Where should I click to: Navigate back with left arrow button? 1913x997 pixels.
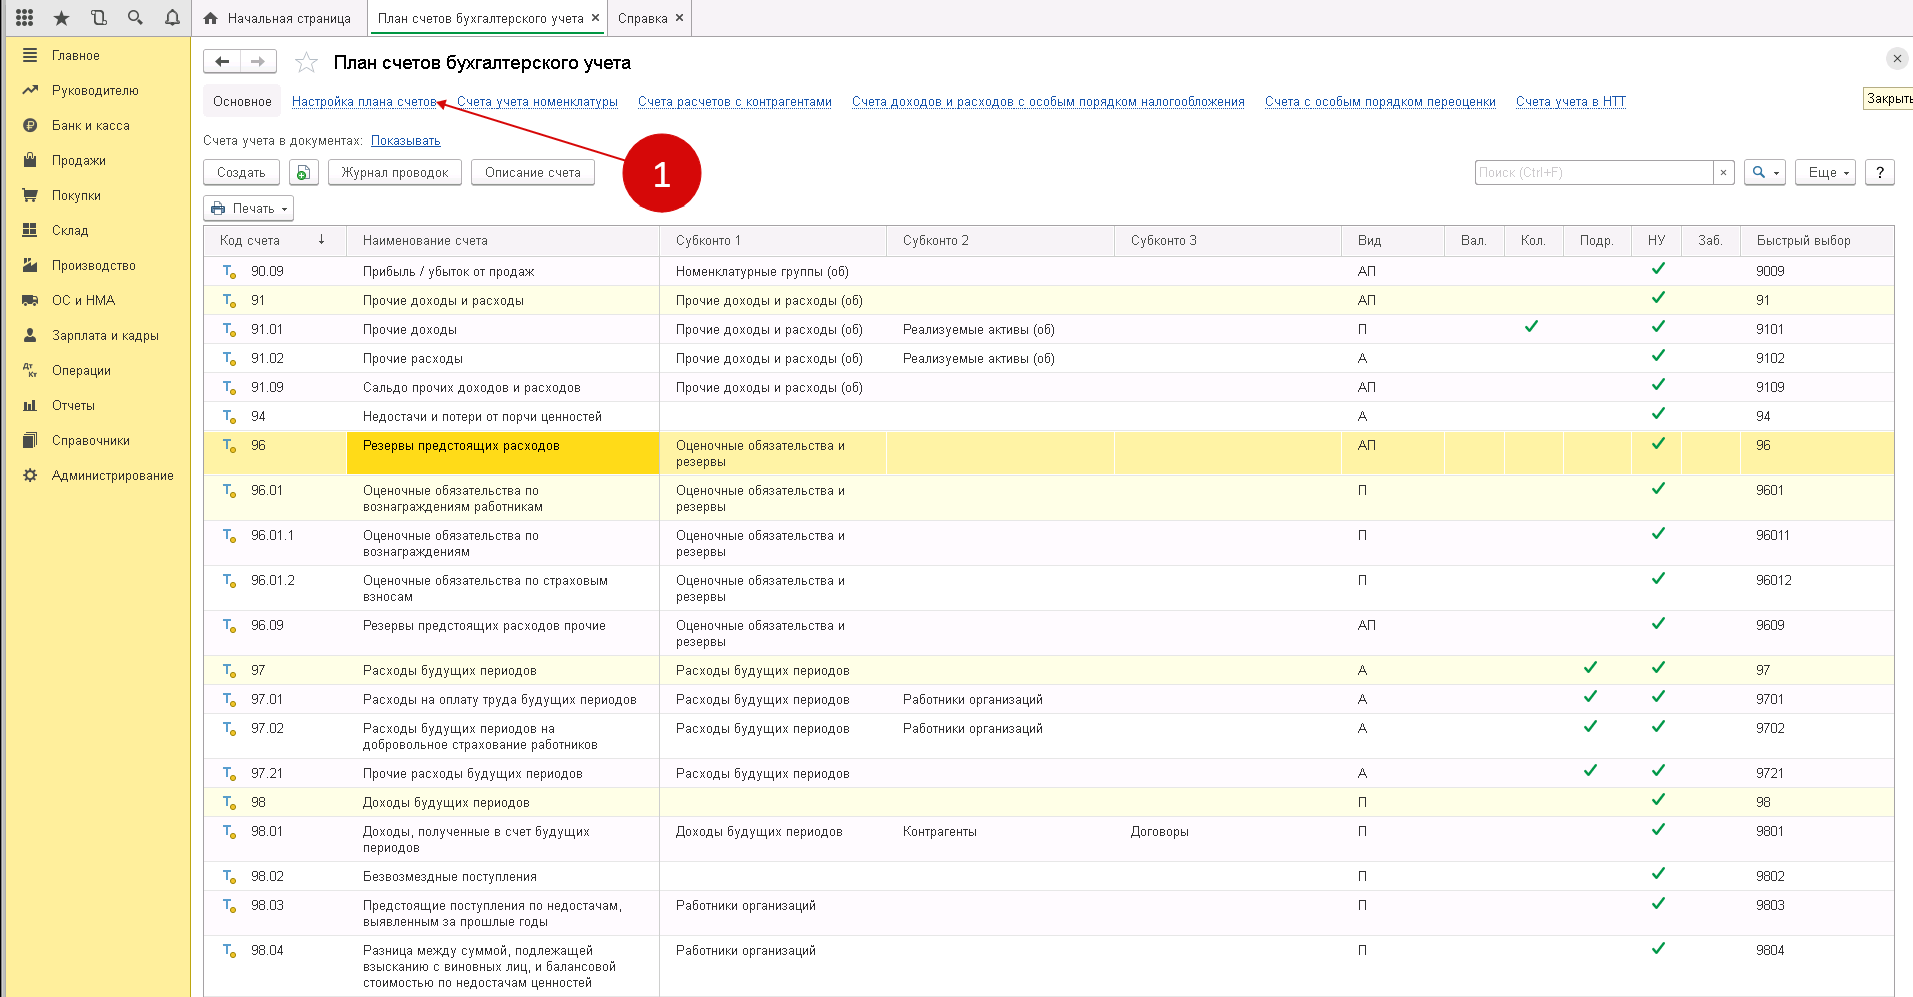[x=222, y=62]
